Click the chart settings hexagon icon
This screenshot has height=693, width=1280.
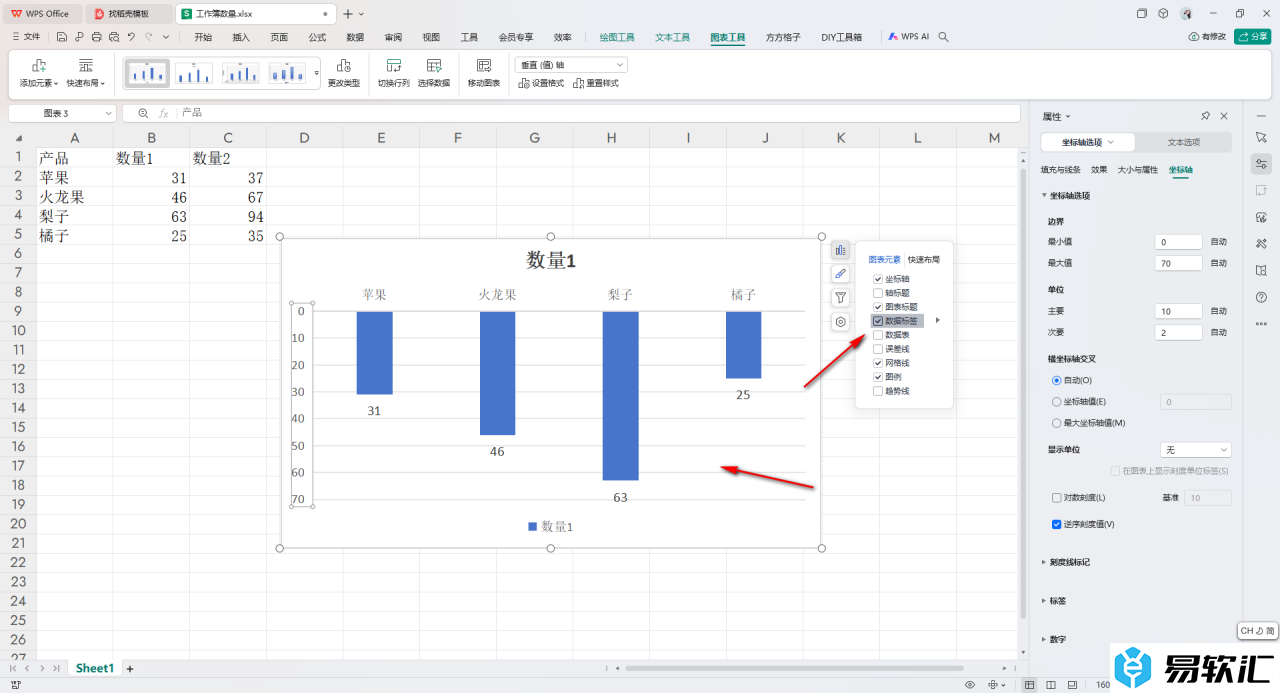[841, 322]
